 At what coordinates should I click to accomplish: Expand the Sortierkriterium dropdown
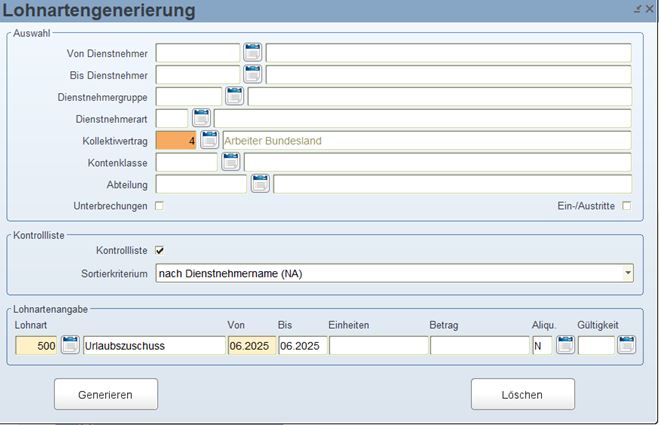coord(627,272)
